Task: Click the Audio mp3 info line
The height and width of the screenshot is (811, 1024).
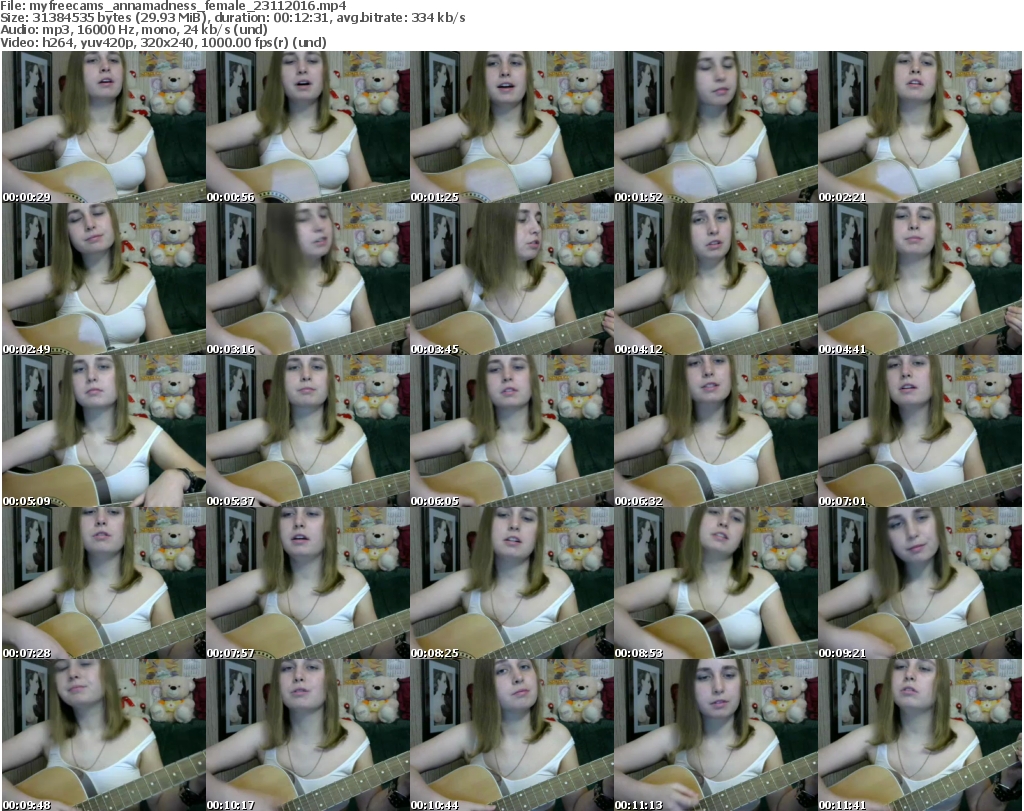Action: coord(134,30)
